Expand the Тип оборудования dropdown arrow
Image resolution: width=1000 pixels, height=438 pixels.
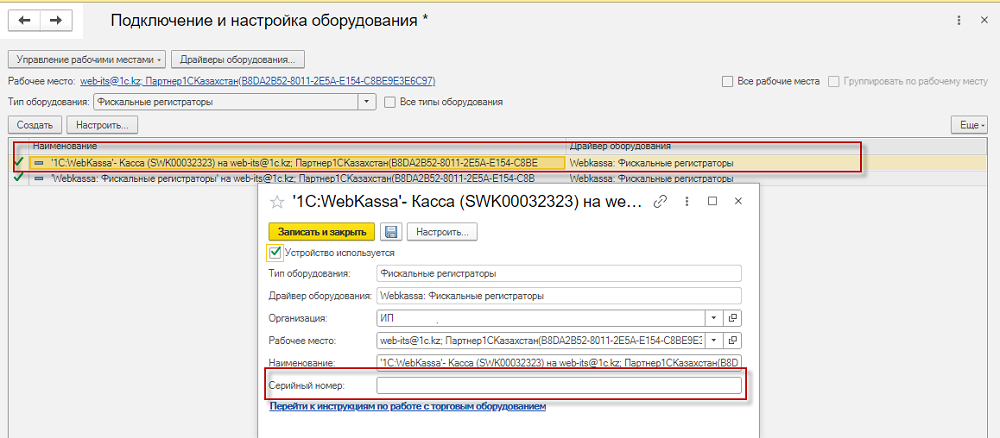(x=367, y=101)
